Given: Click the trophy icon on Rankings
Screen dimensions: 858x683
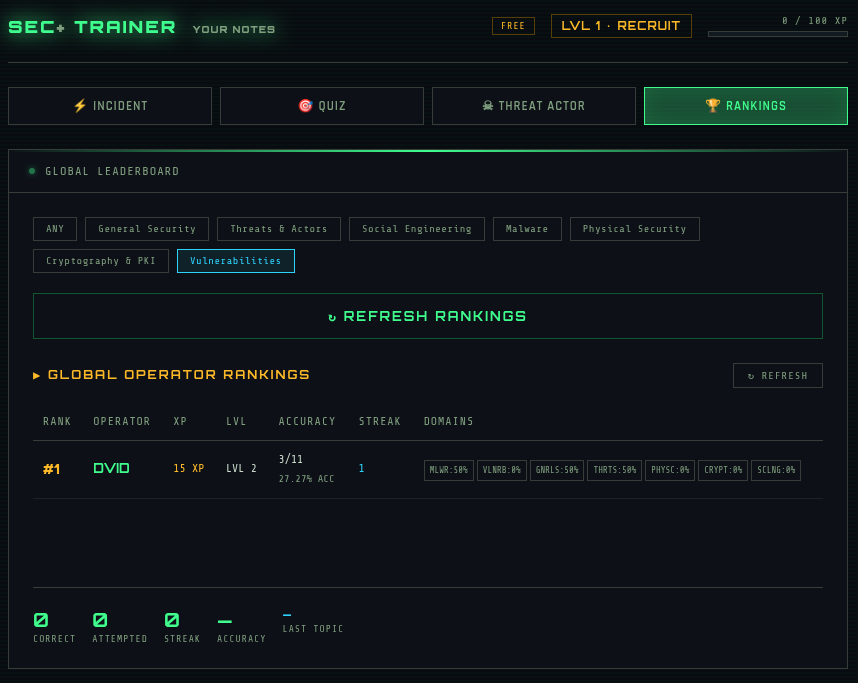Looking at the screenshot, I should coord(713,105).
